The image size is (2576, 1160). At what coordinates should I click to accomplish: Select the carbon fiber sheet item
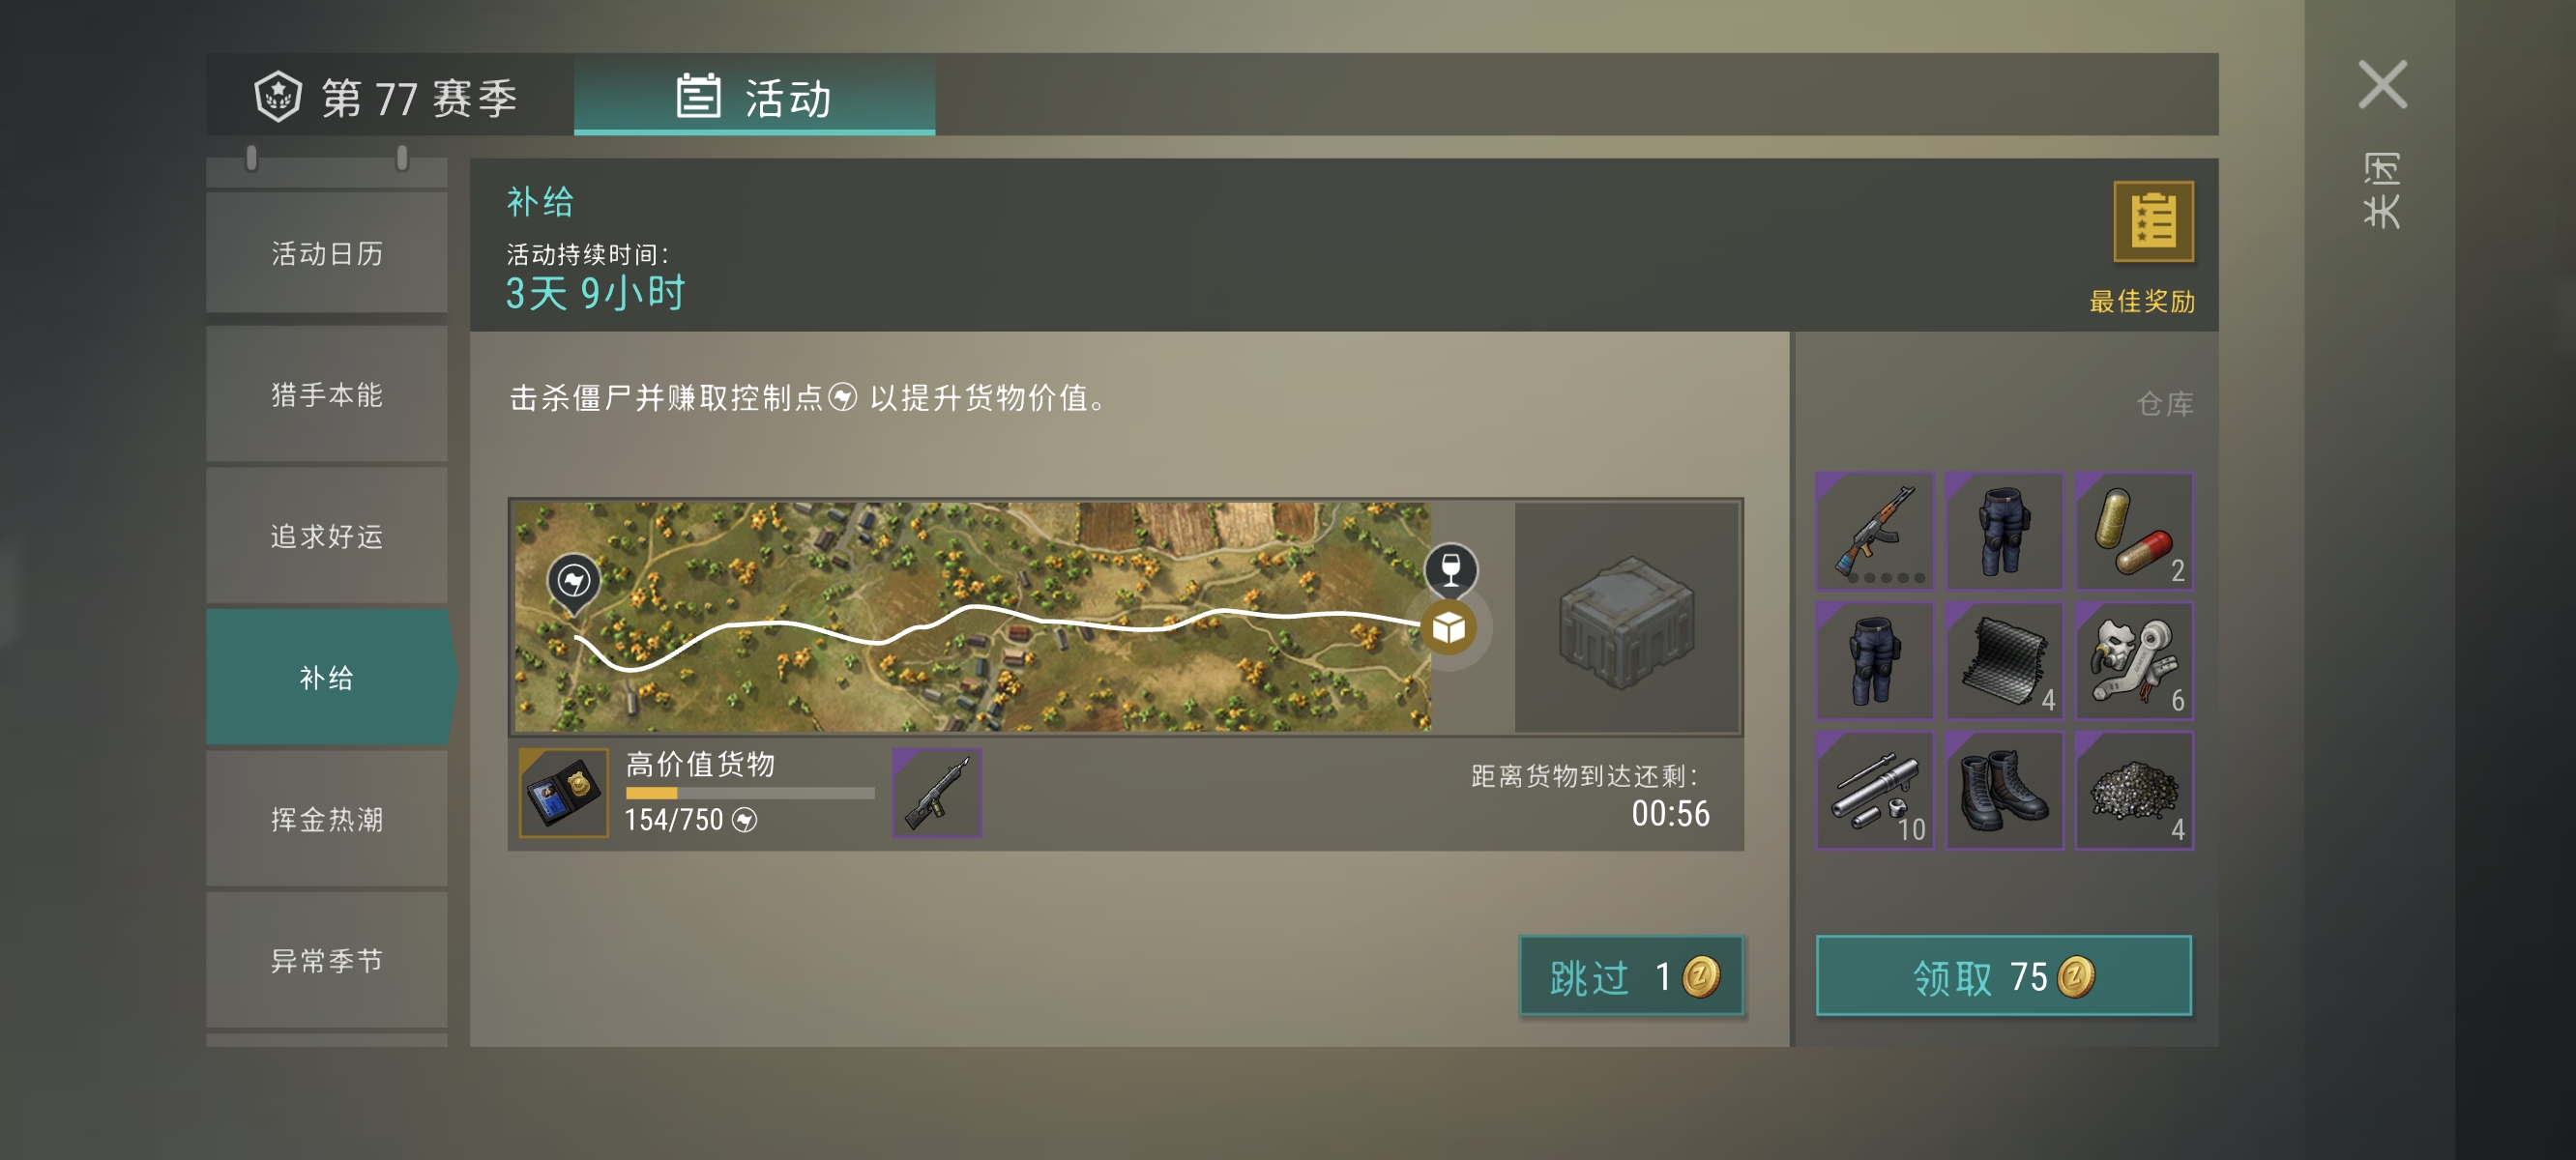2004,660
